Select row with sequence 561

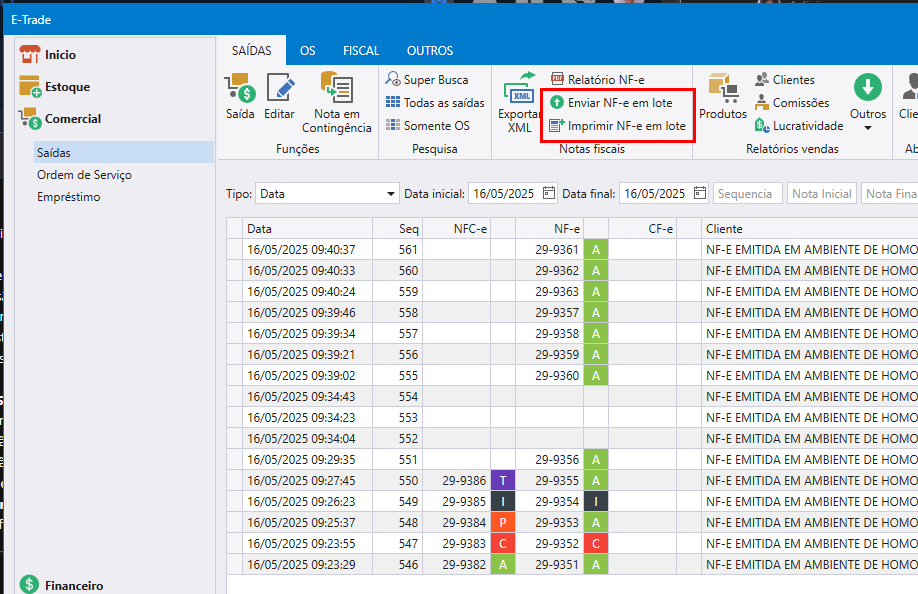pos(572,249)
